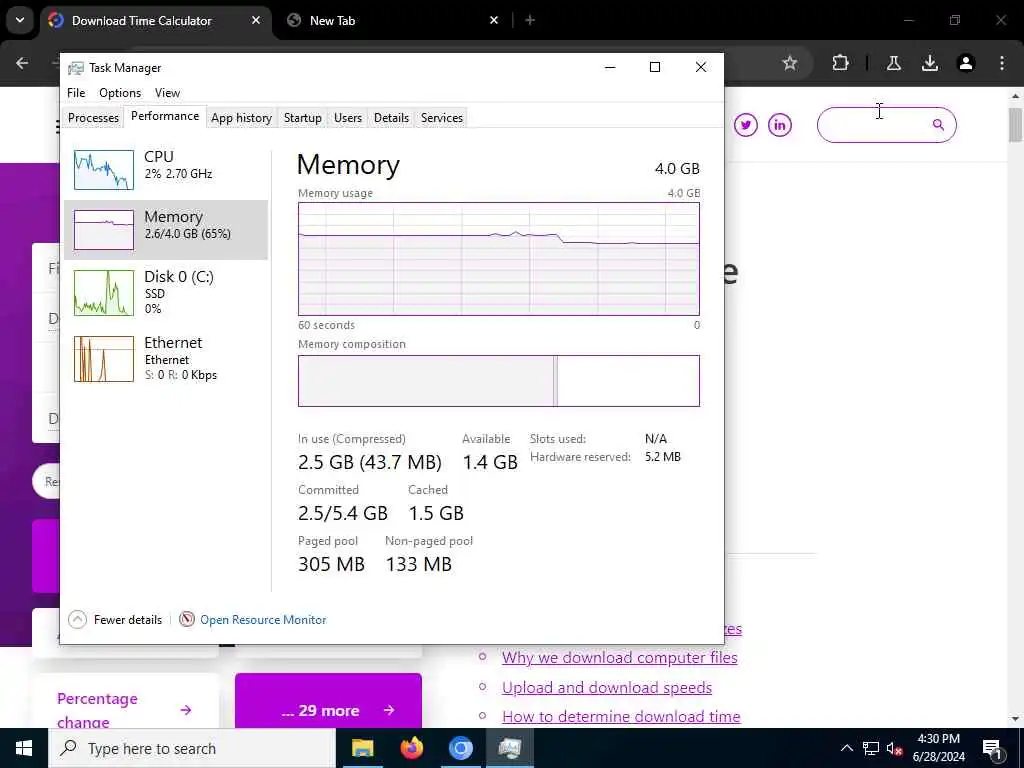Close the New Tab browser tab

point(494,20)
